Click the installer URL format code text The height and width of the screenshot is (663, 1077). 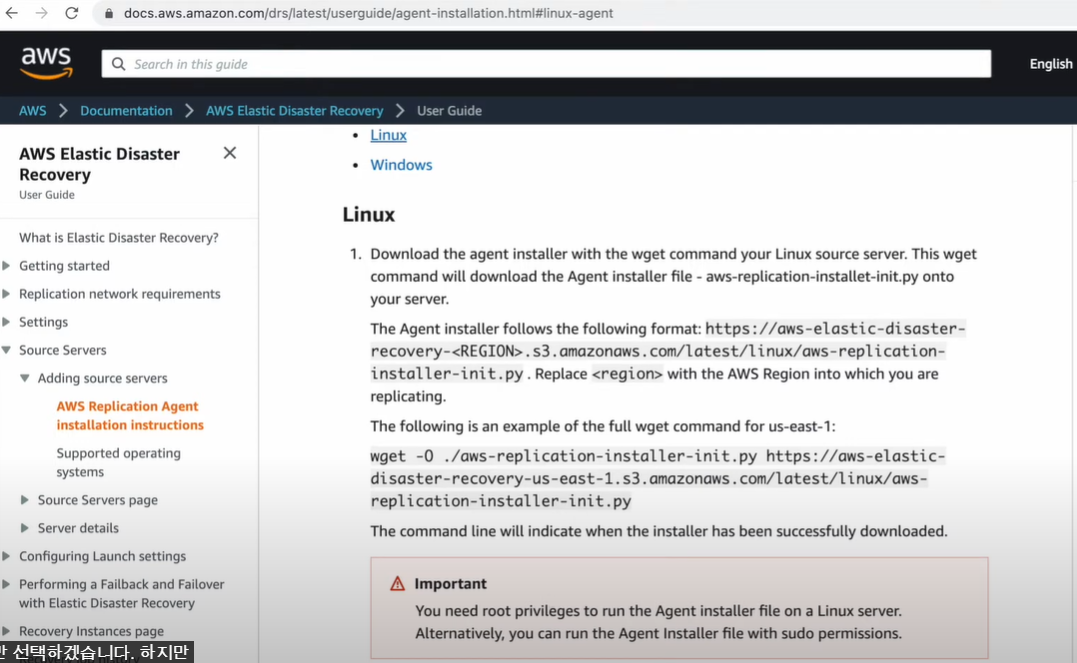coord(668,351)
